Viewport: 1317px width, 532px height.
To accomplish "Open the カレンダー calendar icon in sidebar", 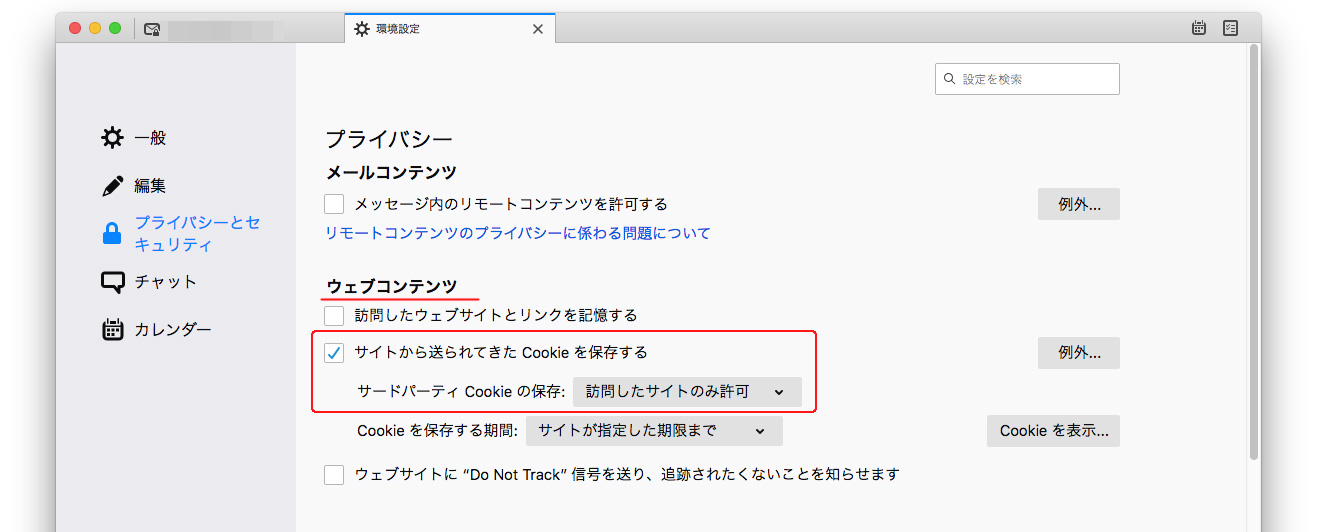I will click(x=112, y=330).
